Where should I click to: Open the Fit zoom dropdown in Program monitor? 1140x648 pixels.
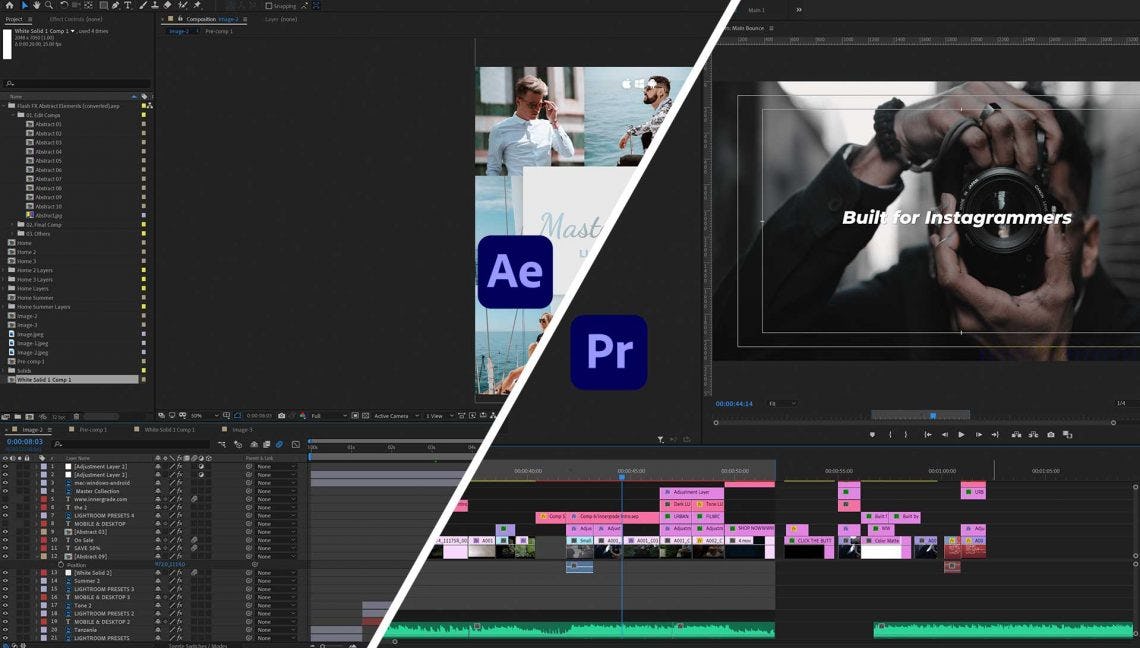(781, 404)
